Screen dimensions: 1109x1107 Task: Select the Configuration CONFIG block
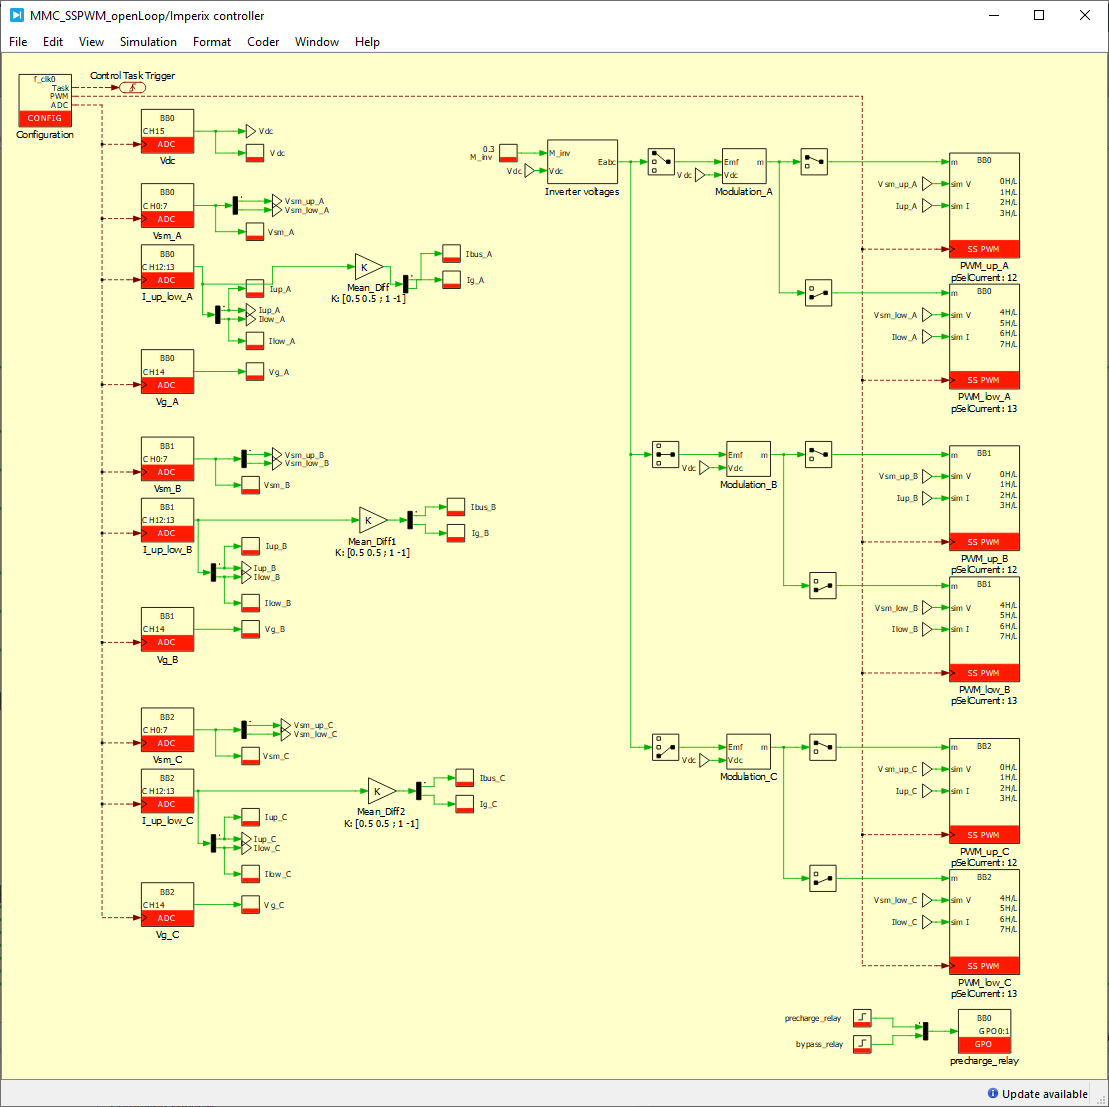pos(45,100)
